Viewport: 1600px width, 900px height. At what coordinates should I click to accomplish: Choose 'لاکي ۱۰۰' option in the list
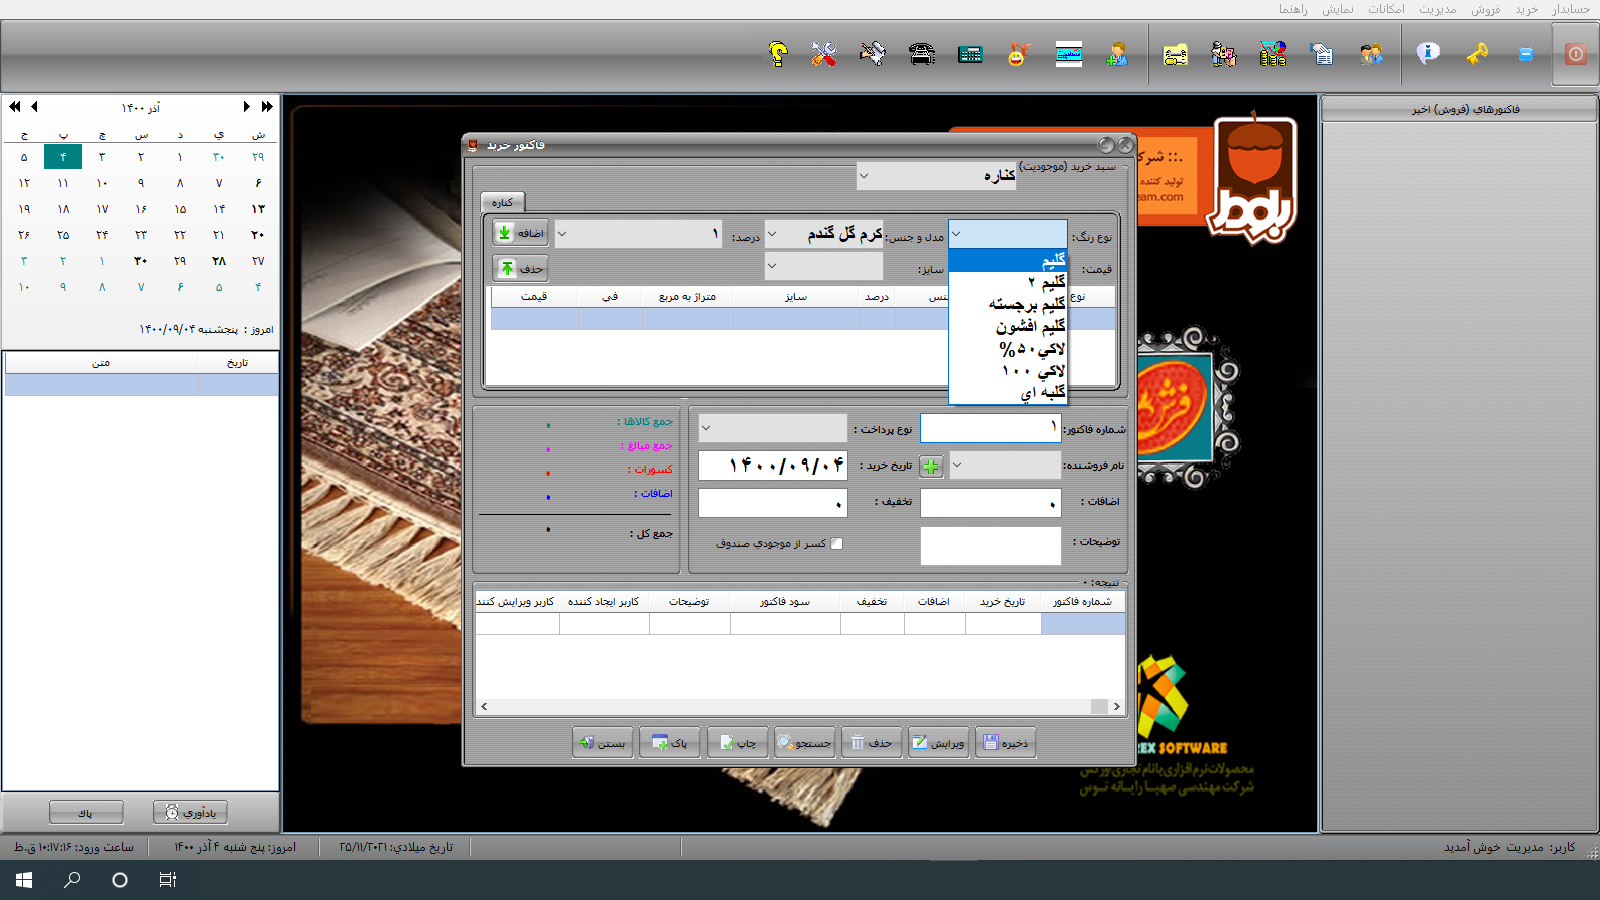point(1032,371)
